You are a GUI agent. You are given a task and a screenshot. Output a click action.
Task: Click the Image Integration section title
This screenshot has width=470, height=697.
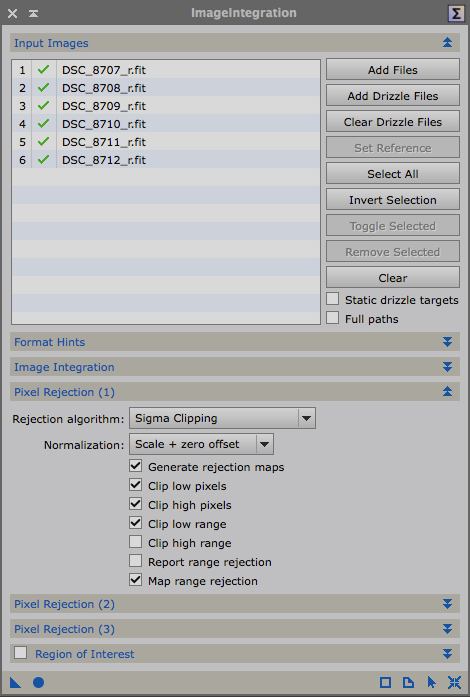(64, 367)
